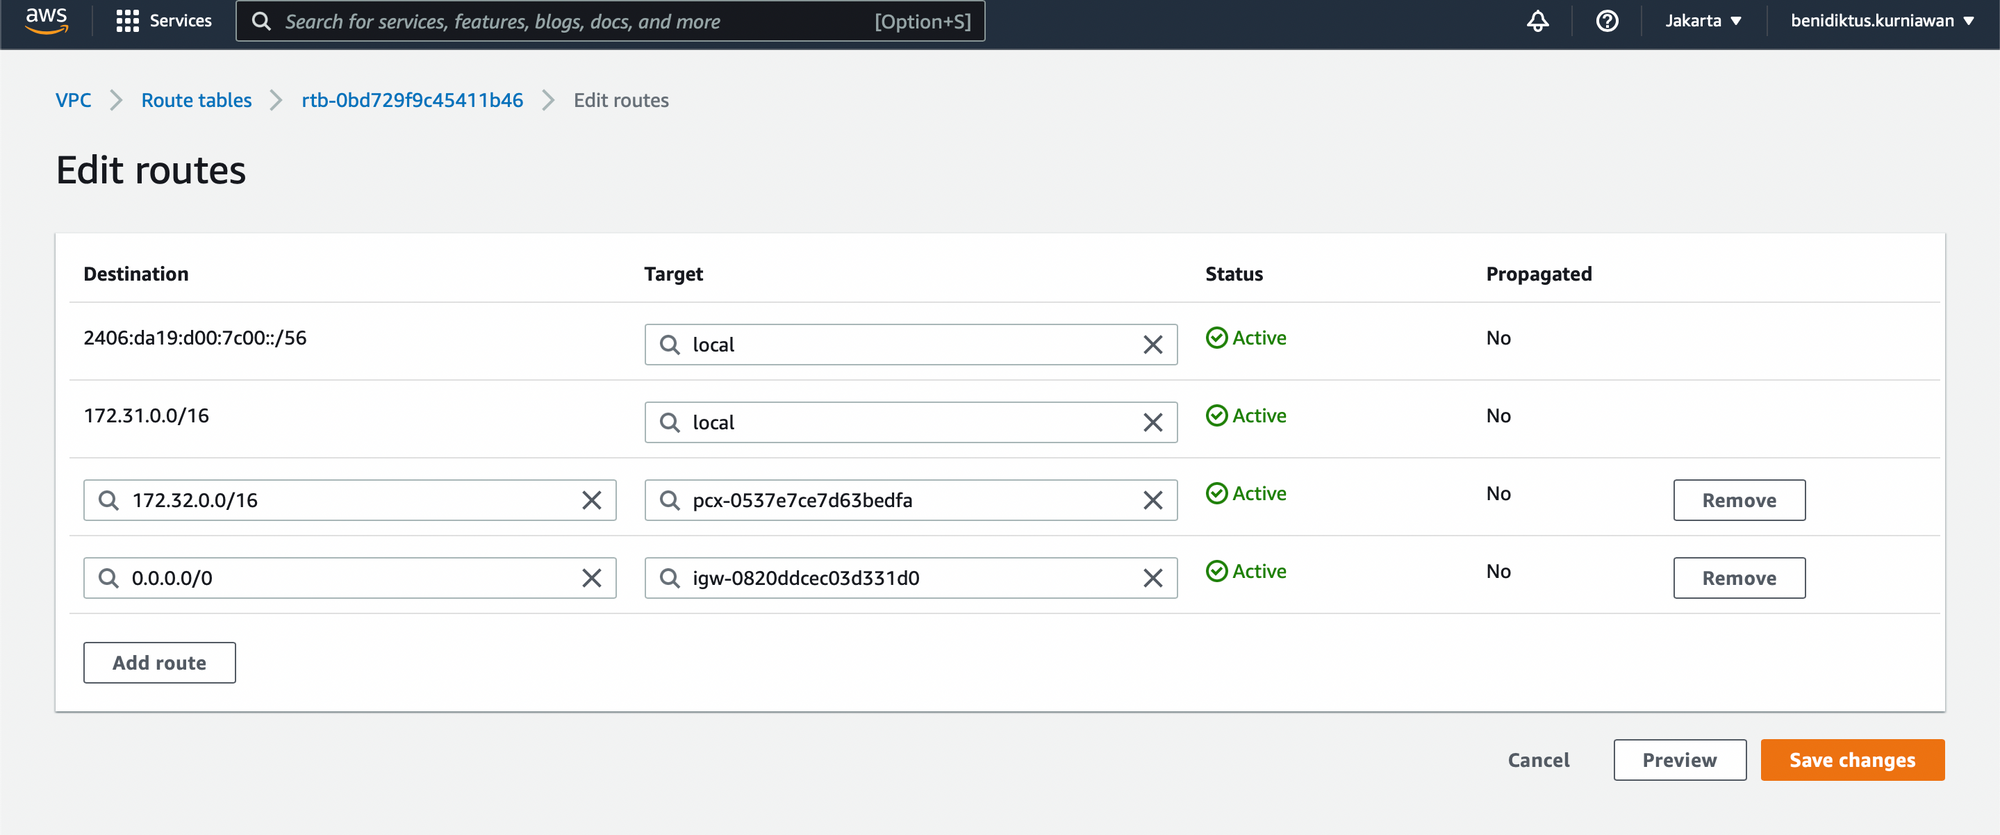Click the Add route button
This screenshot has height=835, width=2000.
point(159,663)
